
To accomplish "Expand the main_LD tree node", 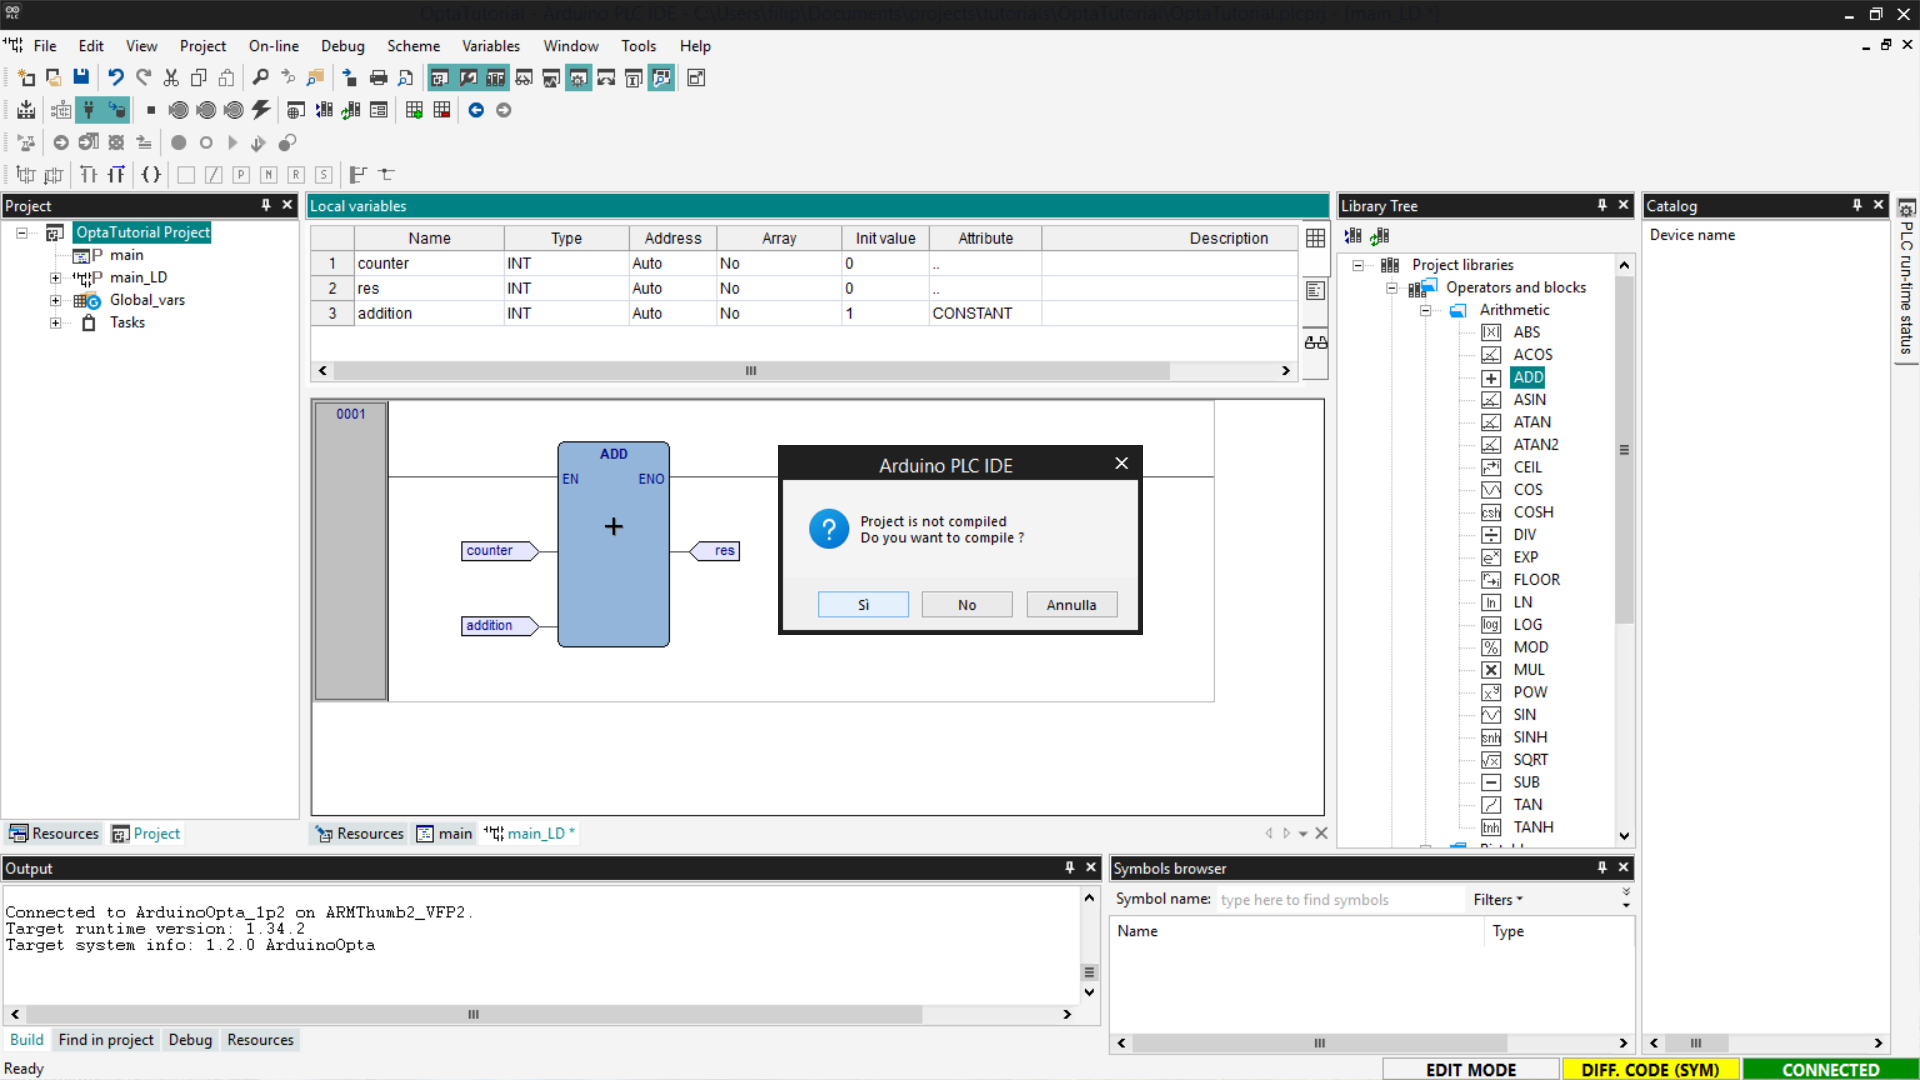I will (x=56, y=278).
